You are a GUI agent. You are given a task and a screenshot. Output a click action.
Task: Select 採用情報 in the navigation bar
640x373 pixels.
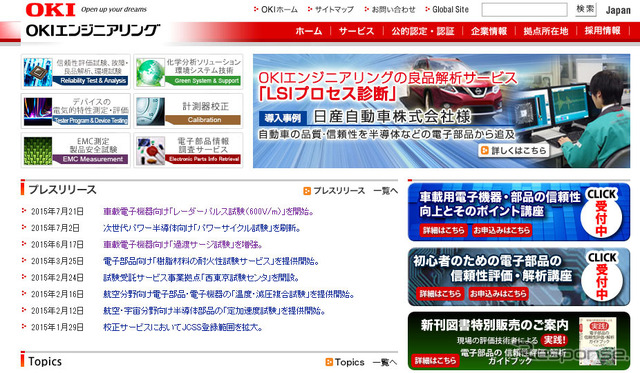coord(602,31)
